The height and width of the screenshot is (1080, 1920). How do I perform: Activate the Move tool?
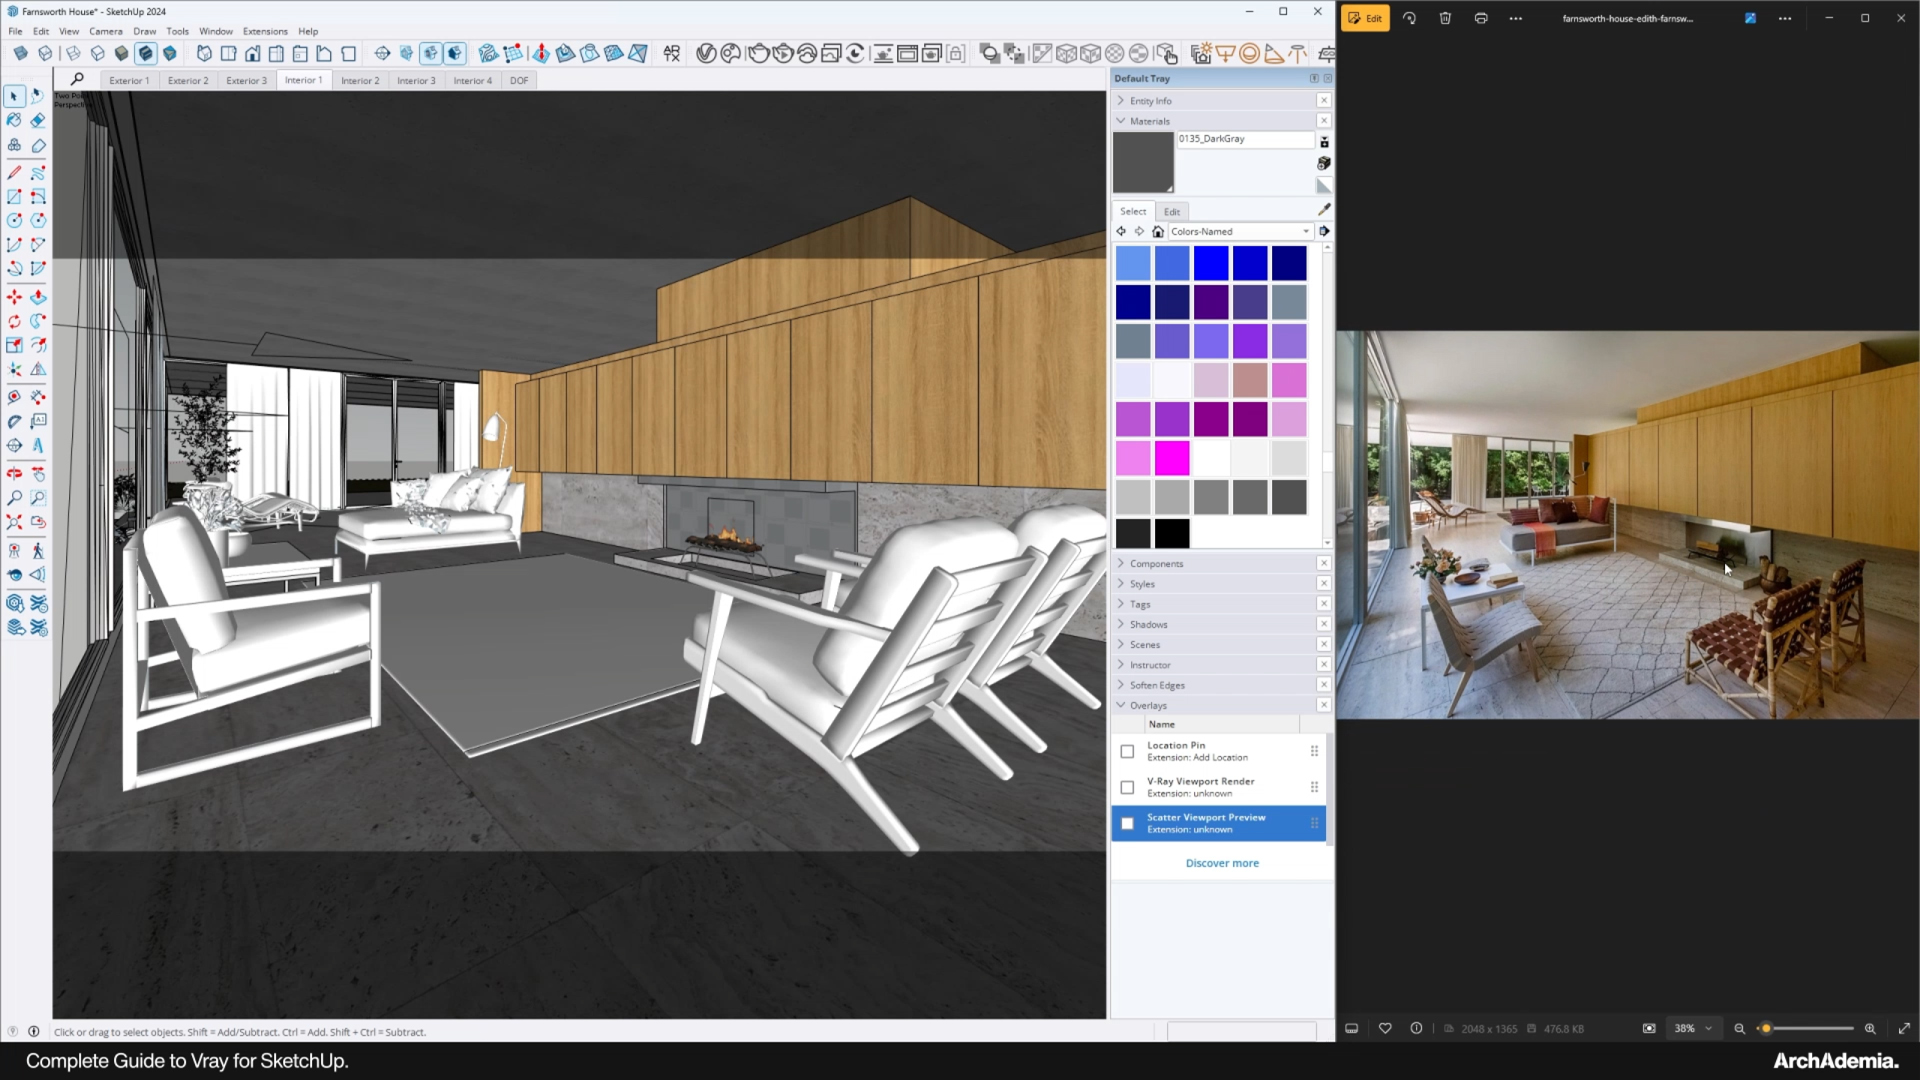[14, 297]
